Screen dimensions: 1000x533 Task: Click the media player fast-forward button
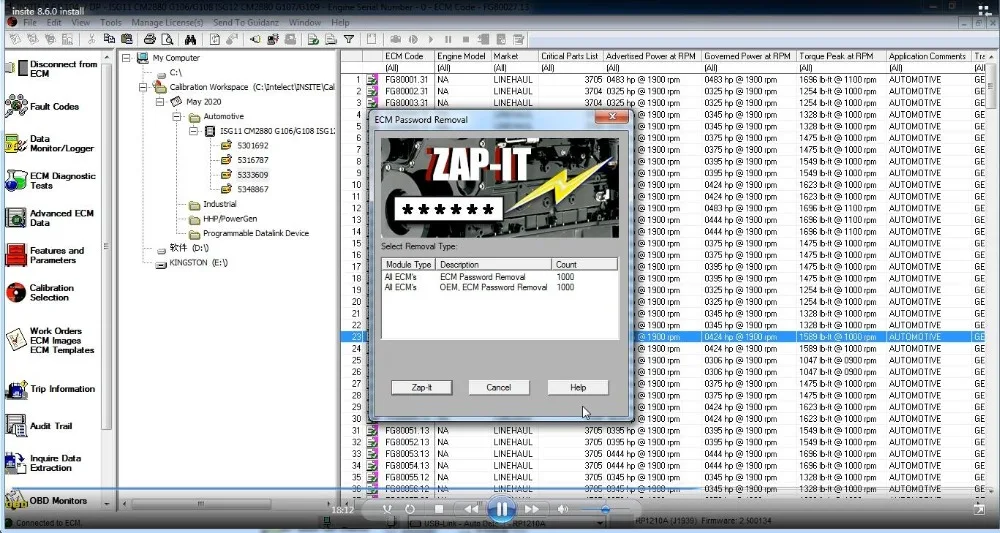click(531, 509)
